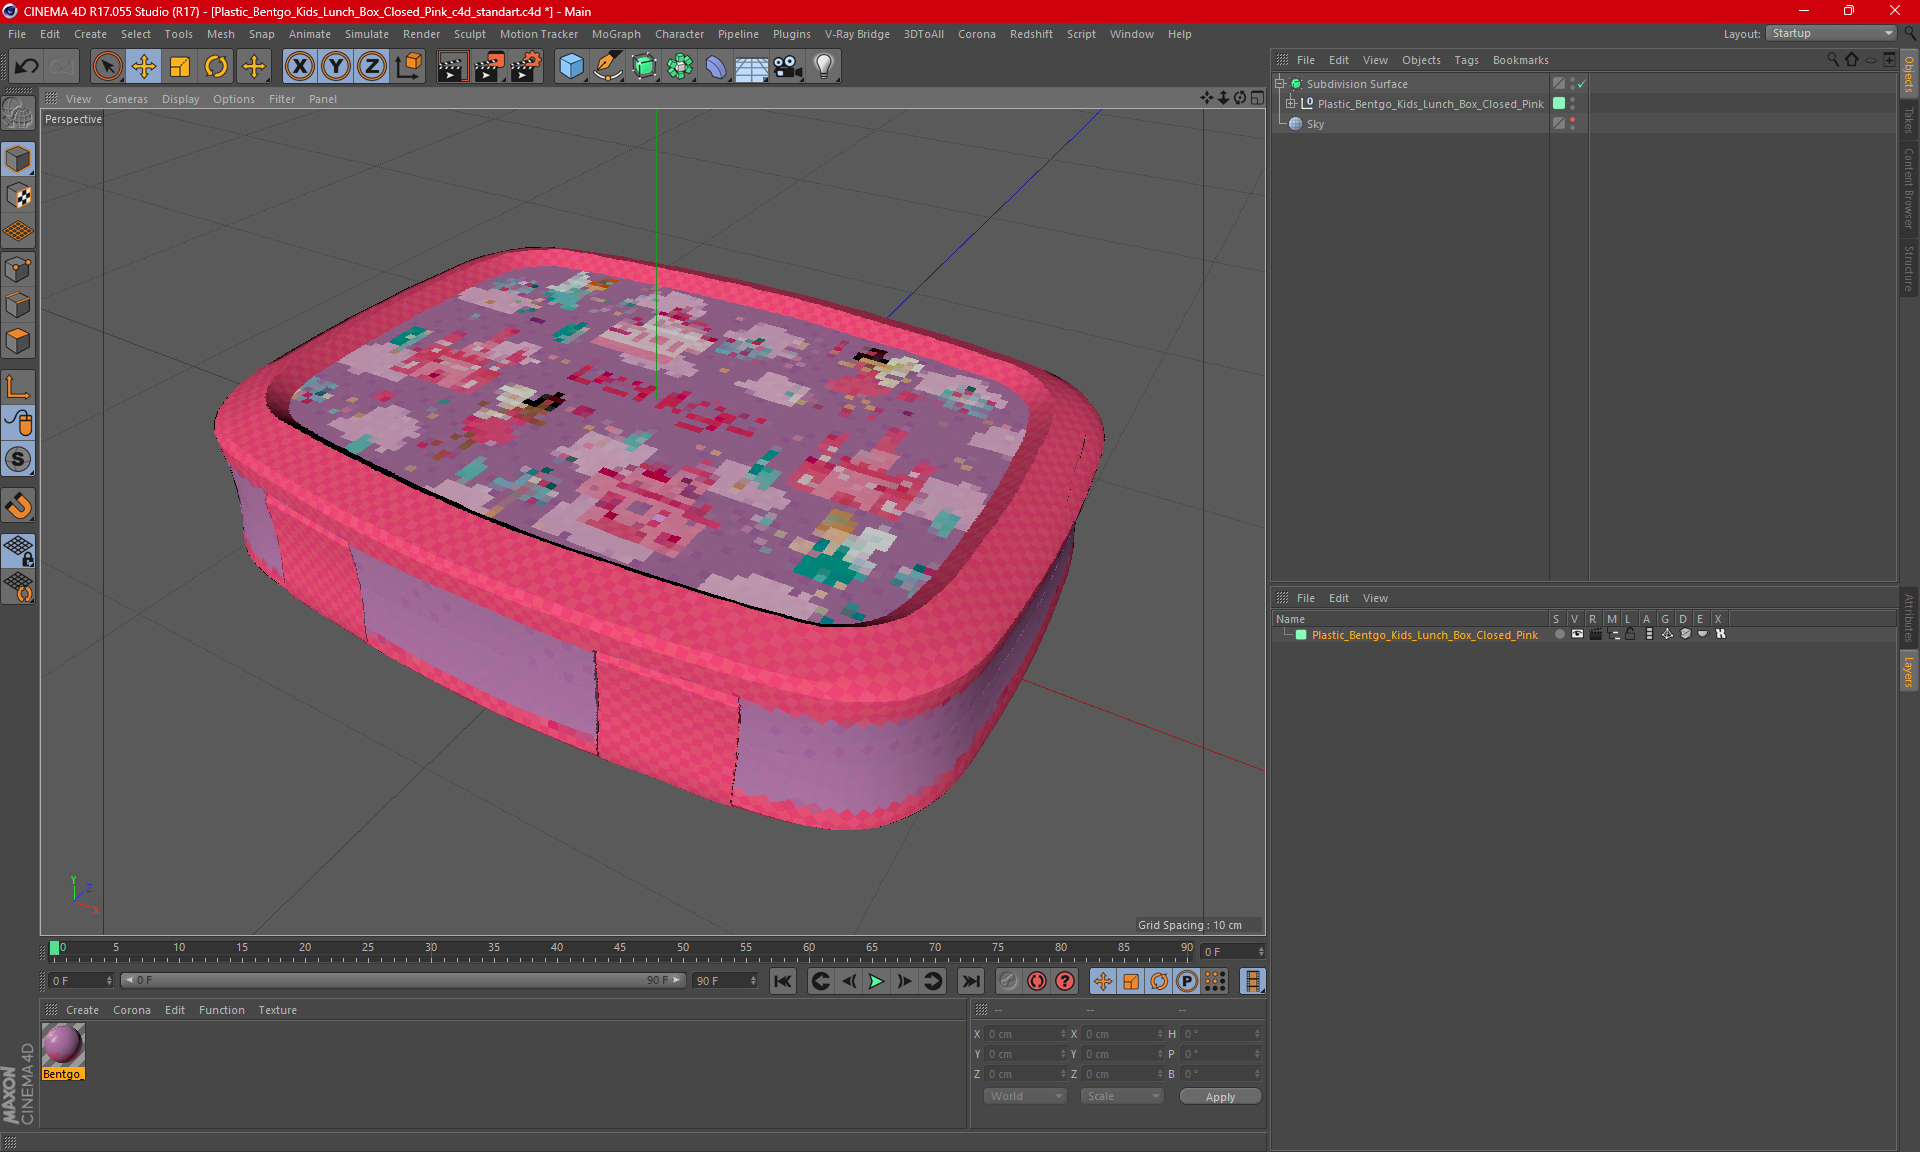This screenshot has width=1920, height=1152.
Task: Click the Bend deformer icon
Action: point(716,66)
